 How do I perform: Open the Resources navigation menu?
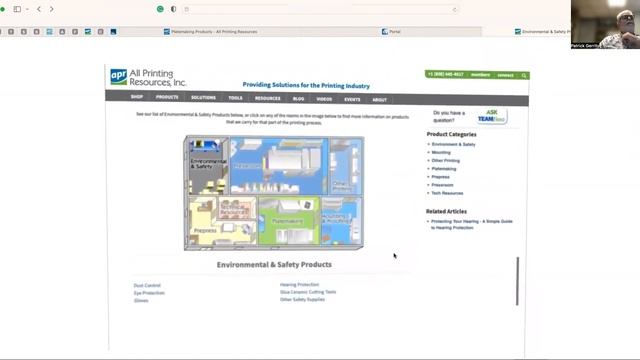click(267, 98)
